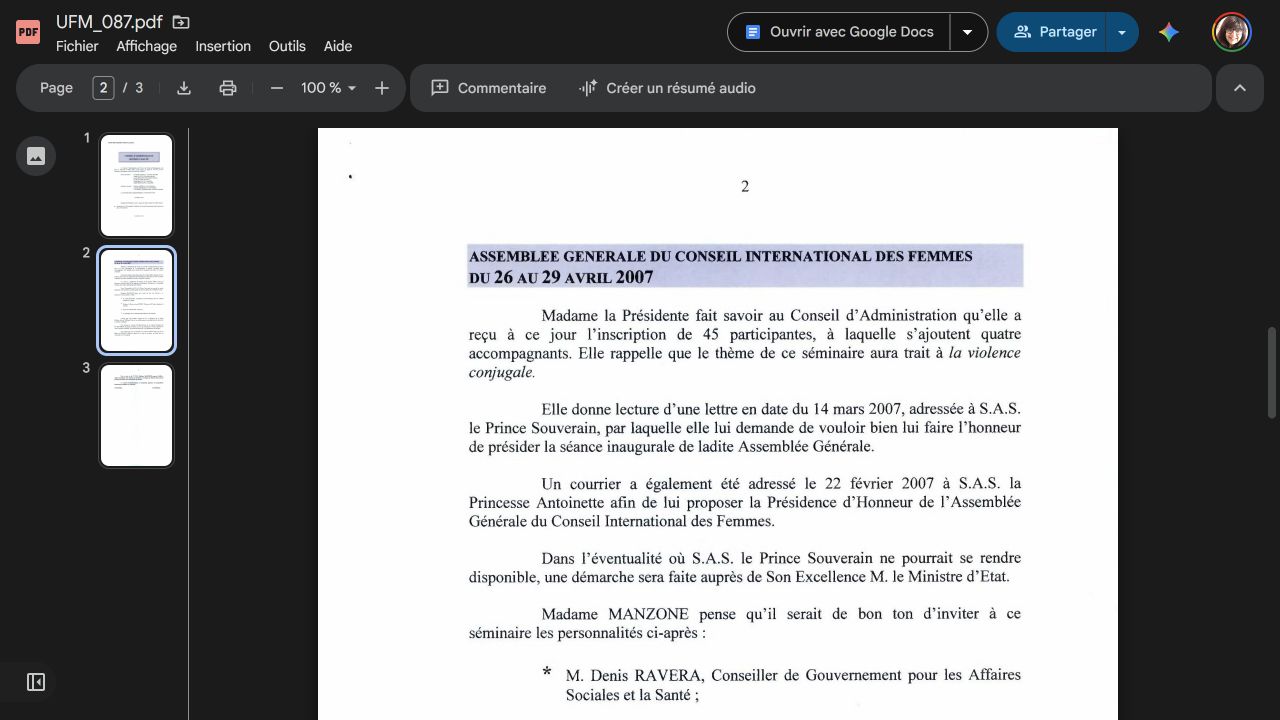The image size is (1280, 720).
Task: Click the print icon
Action: pos(228,88)
